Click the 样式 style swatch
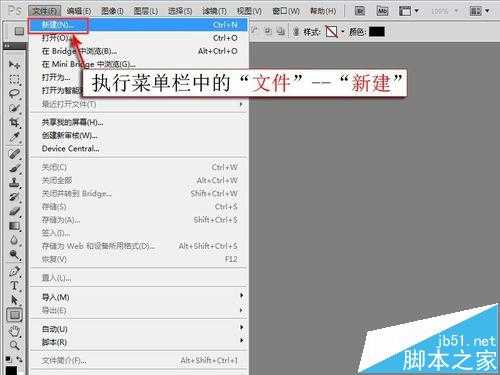Viewport: 500px width, 375px height. [331, 32]
